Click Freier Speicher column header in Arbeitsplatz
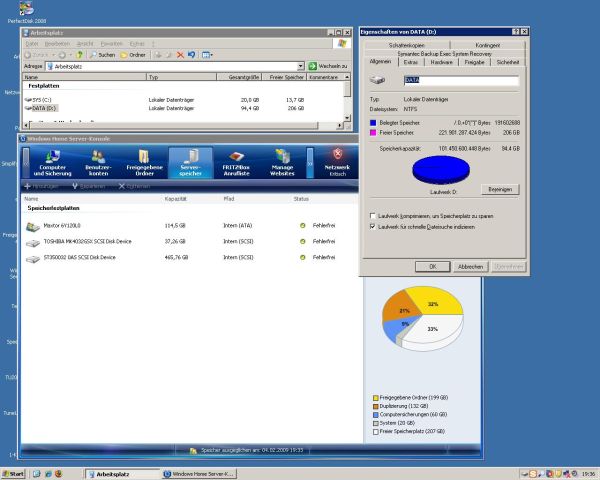The image size is (600, 480). coord(284,77)
